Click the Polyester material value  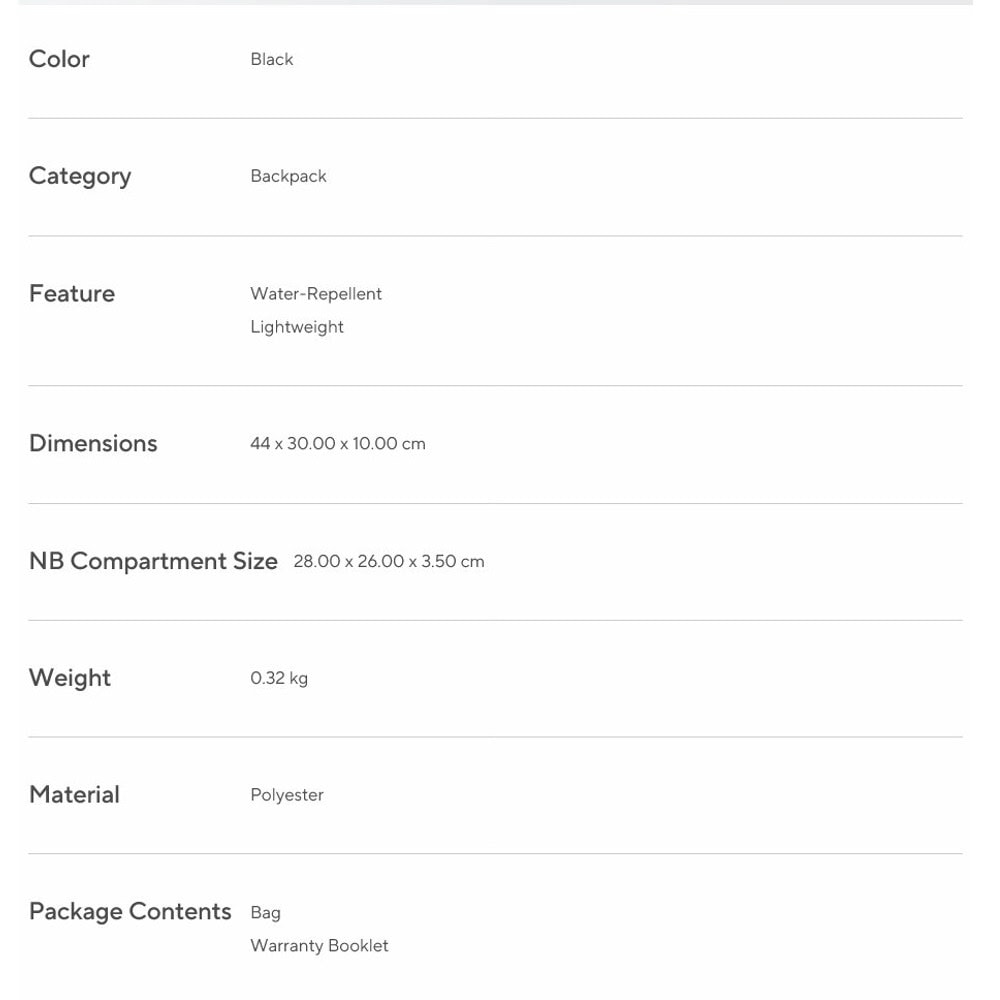pos(287,795)
